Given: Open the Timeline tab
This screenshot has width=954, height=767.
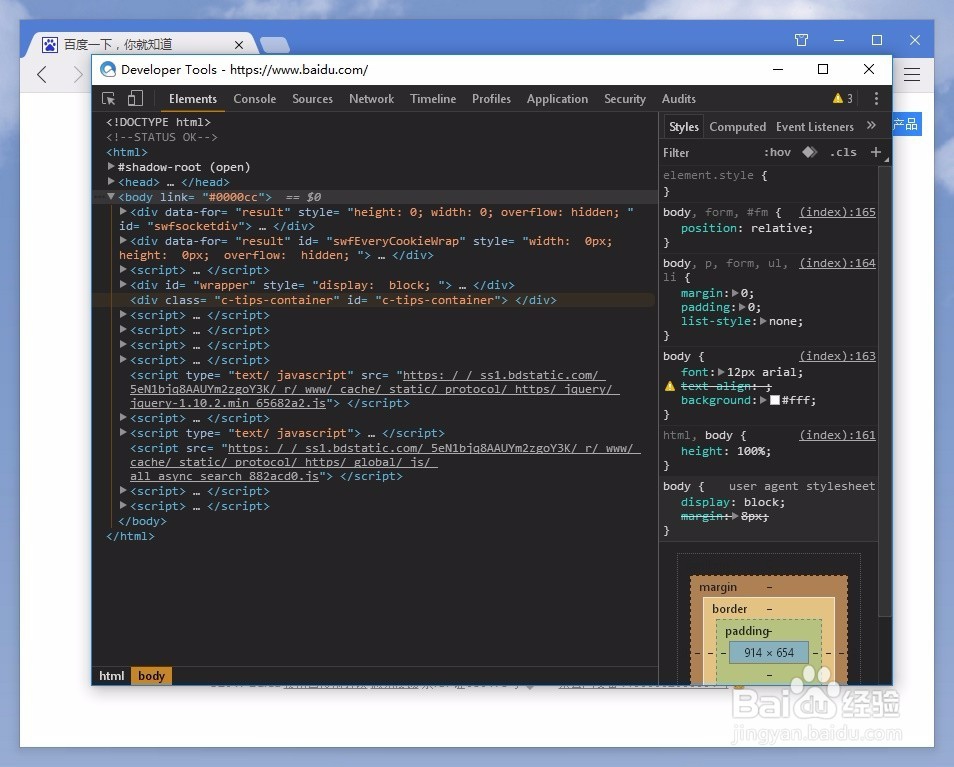Looking at the screenshot, I should 433,99.
